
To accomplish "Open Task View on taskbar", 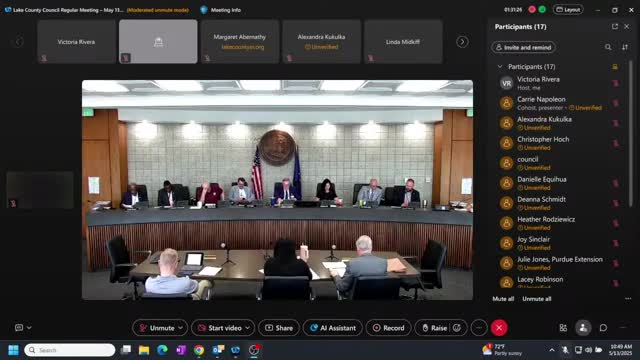I will [126, 350].
